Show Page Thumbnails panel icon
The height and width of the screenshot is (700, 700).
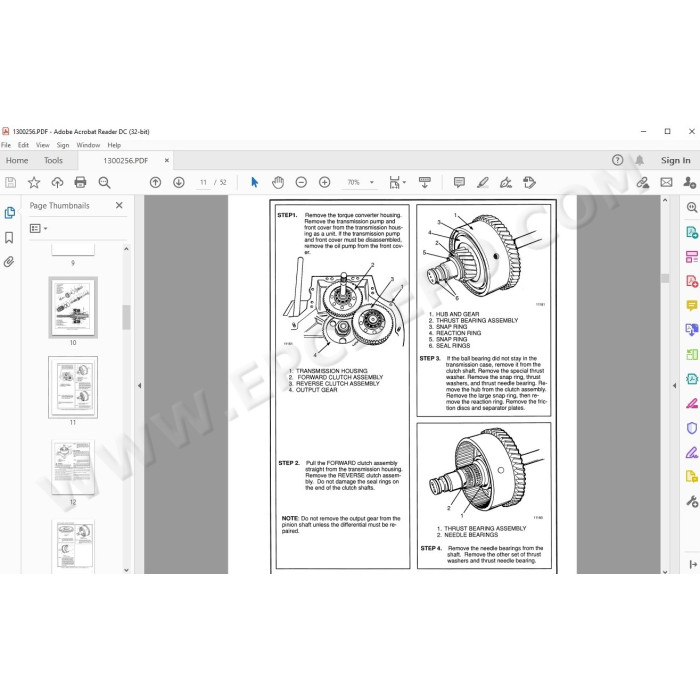(x=10, y=212)
